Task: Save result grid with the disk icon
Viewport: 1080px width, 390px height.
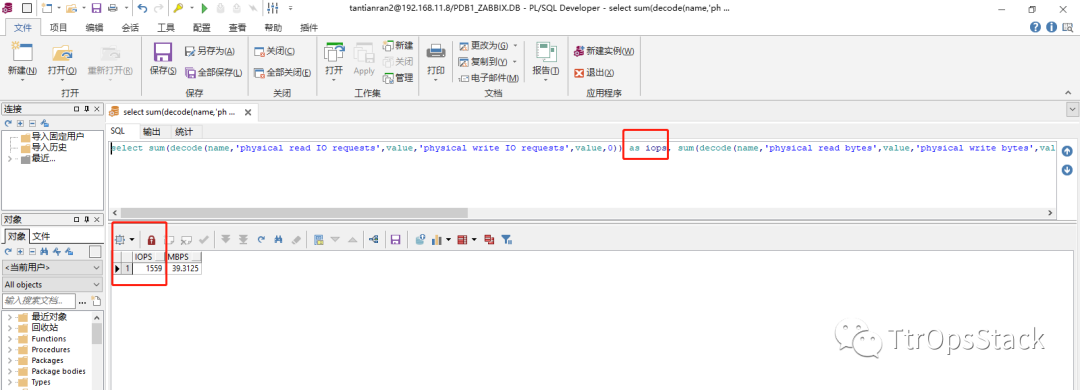Action: click(395, 240)
